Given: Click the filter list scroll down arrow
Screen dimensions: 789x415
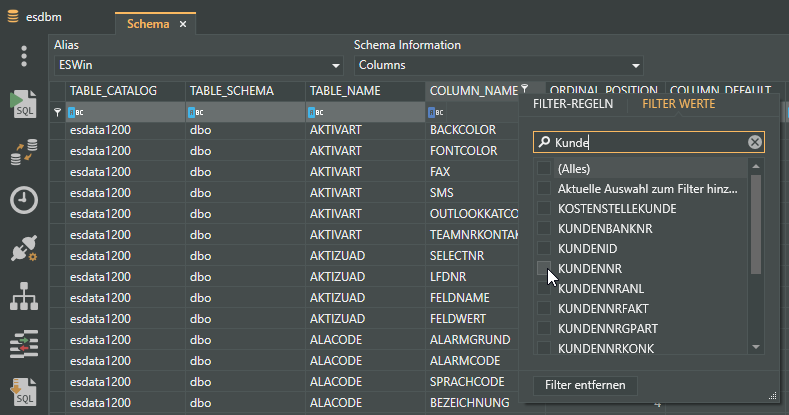Looking at the screenshot, I should coord(756,347).
